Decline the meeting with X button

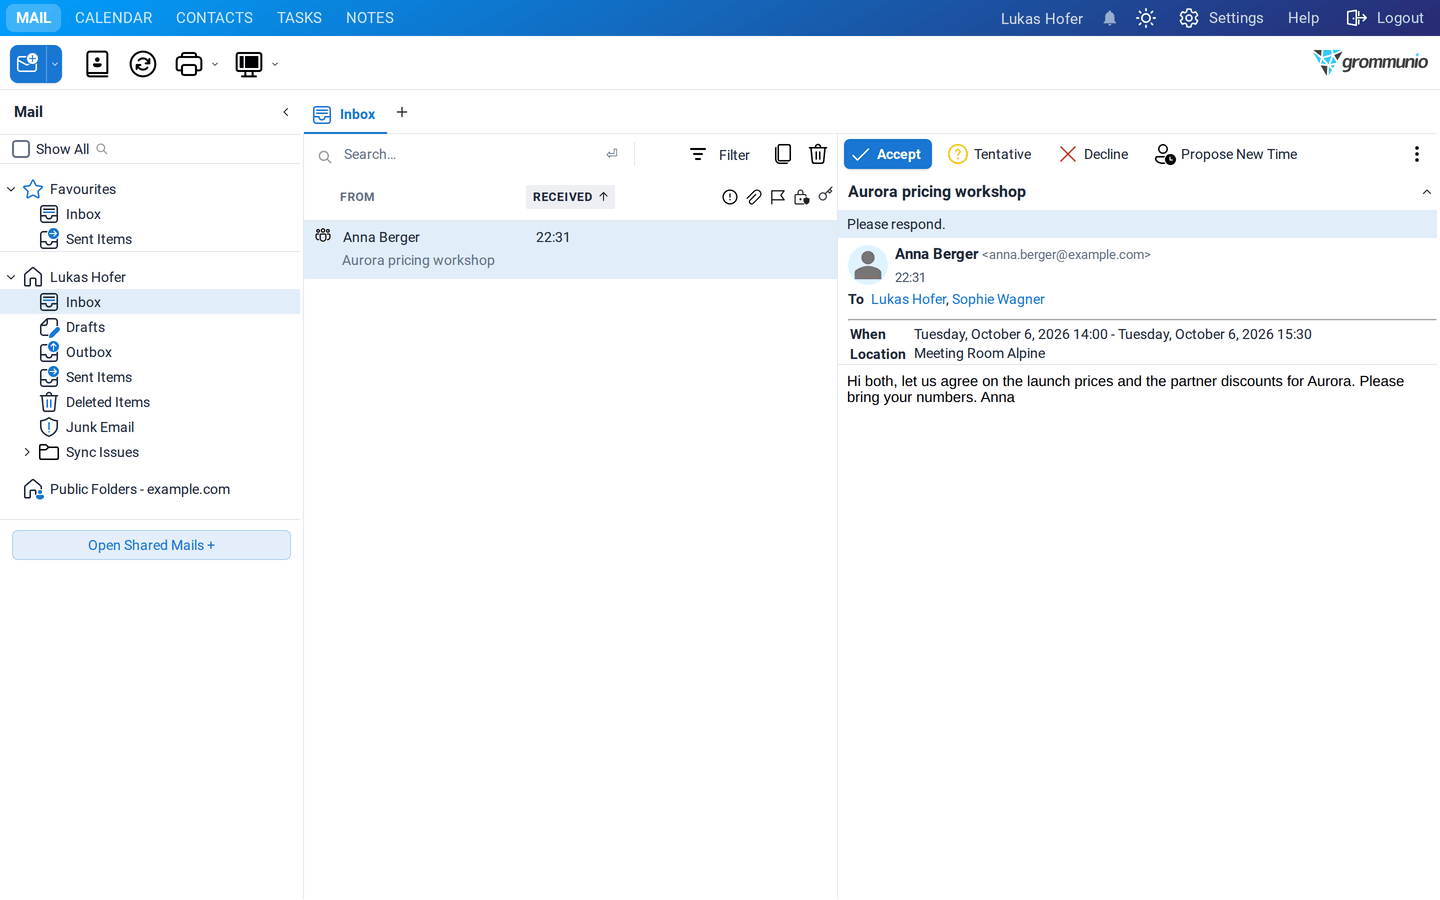pyautogui.click(x=1094, y=154)
